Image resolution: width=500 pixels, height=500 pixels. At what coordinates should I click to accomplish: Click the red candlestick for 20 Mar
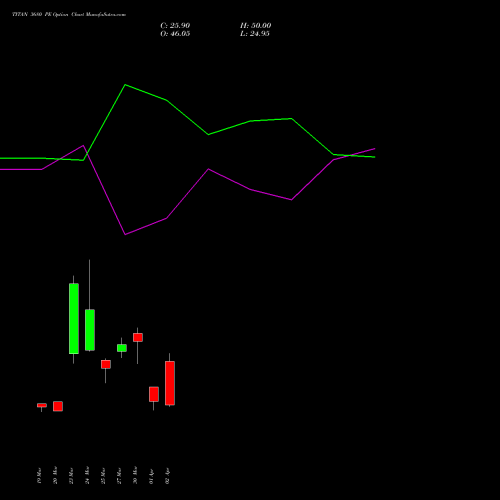coord(58,406)
